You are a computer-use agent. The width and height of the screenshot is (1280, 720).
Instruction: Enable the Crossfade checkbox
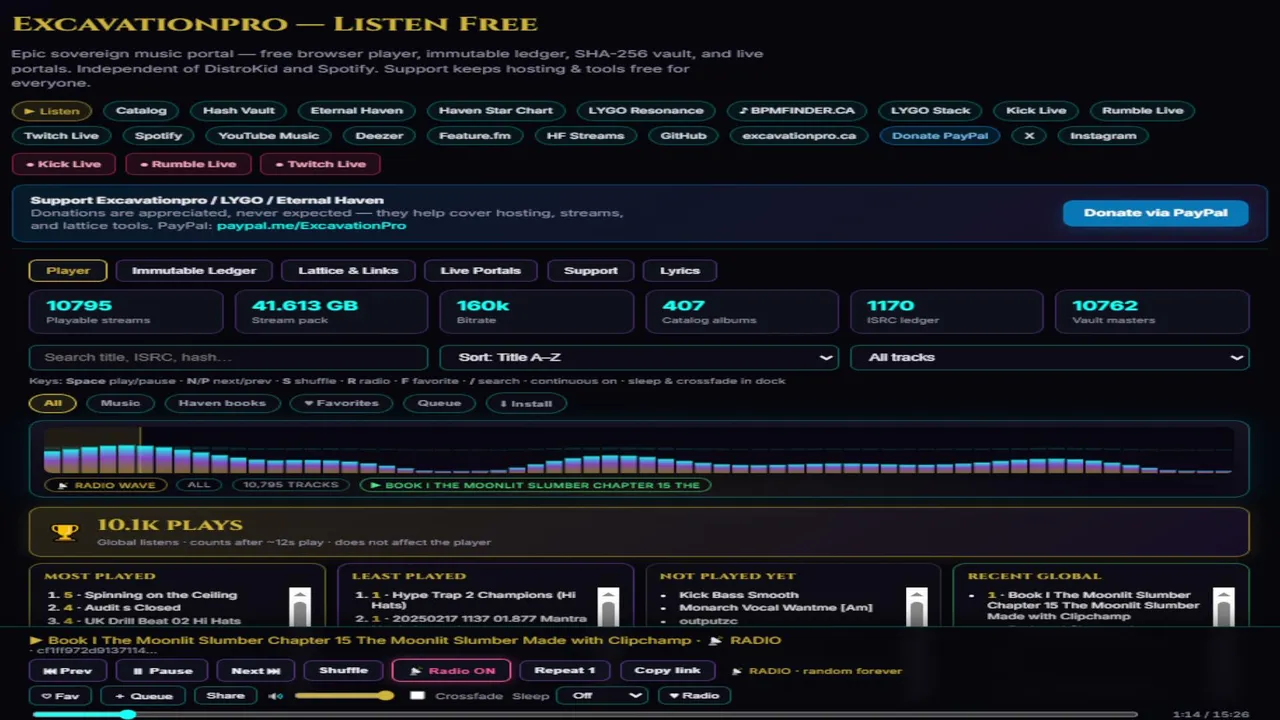click(x=418, y=696)
